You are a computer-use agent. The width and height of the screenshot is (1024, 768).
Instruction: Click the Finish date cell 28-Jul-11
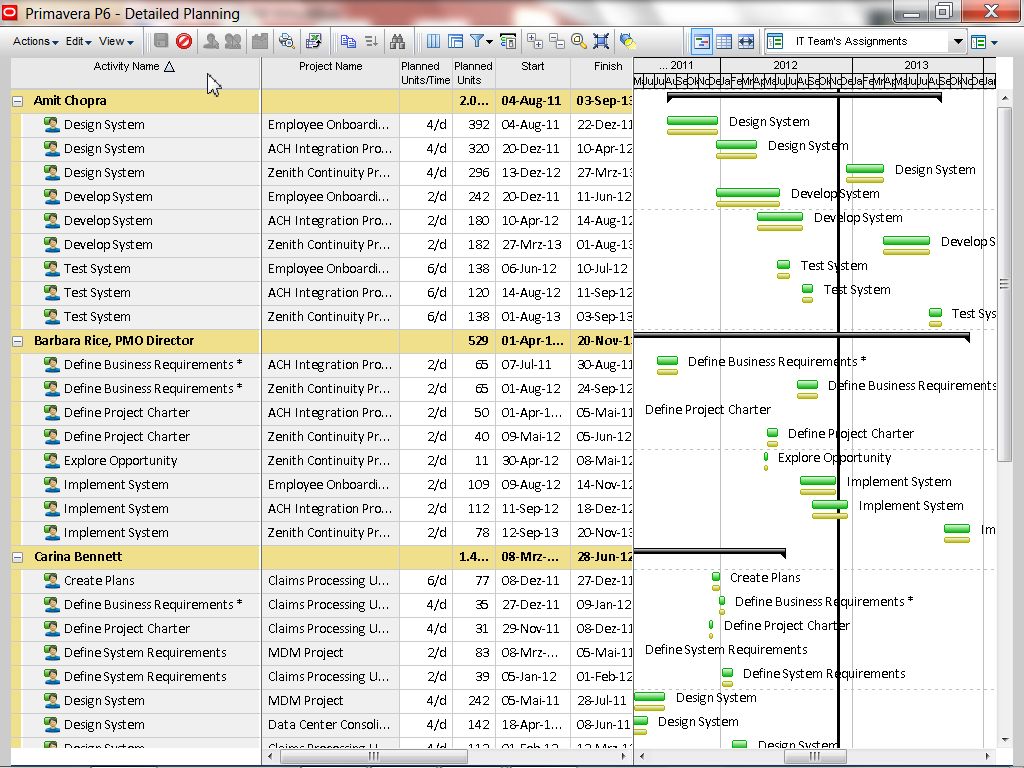[x=601, y=701]
